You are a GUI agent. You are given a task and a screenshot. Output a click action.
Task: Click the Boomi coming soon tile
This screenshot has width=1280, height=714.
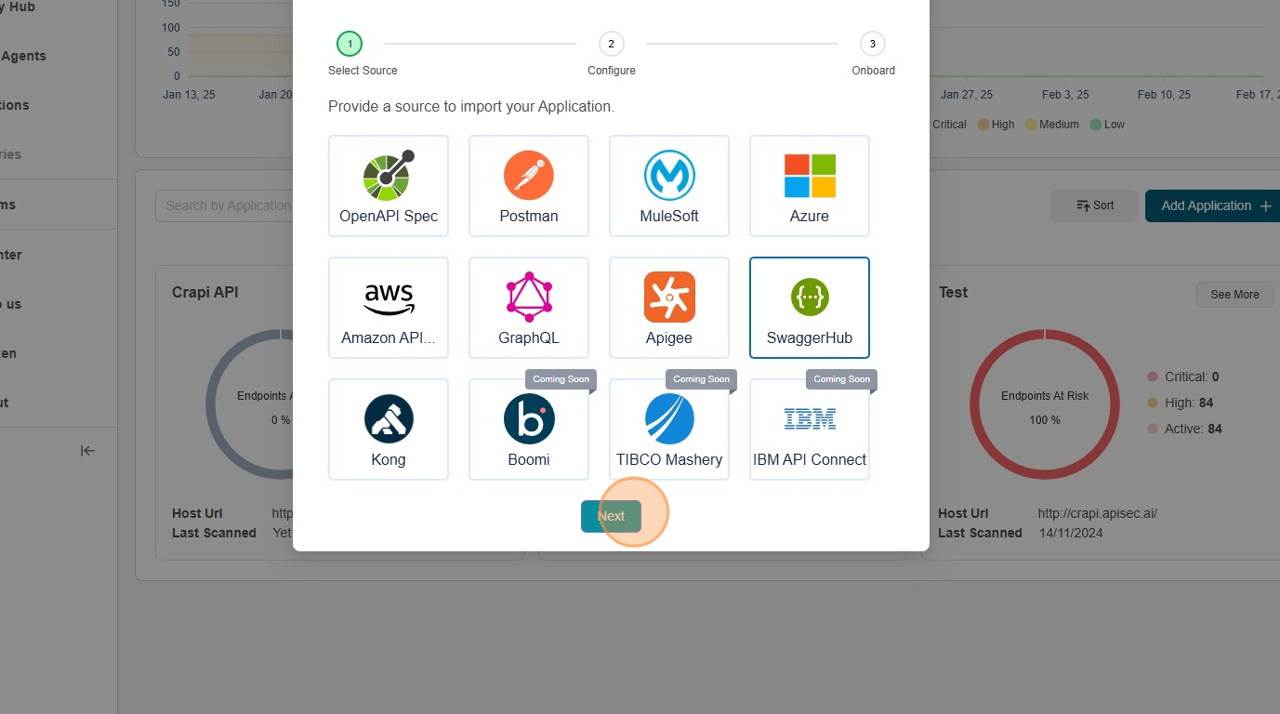click(x=528, y=421)
